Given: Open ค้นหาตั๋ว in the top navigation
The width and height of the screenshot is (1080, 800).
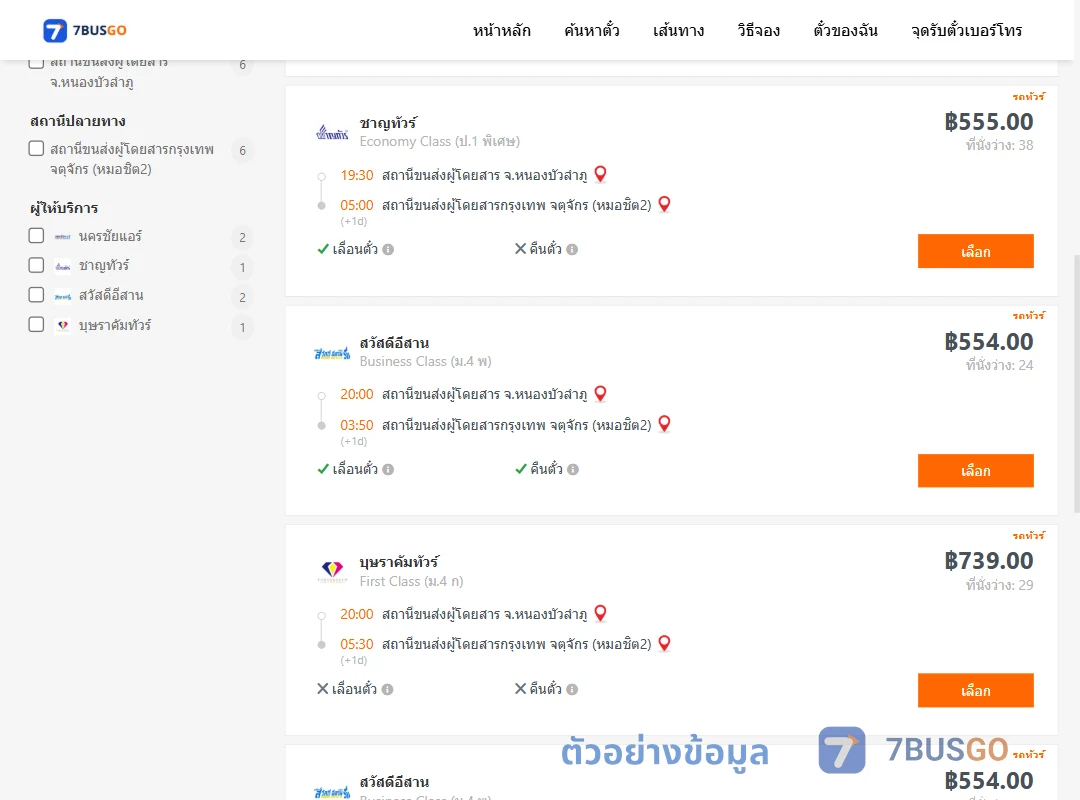Looking at the screenshot, I should [592, 30].
